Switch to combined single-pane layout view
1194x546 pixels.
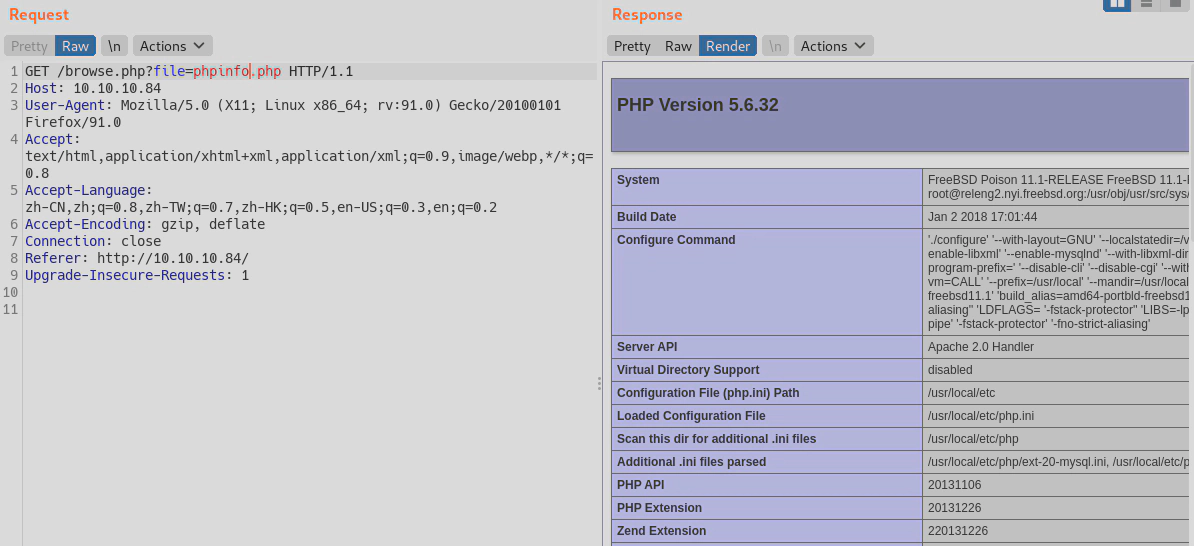[x=1175, y=4]
